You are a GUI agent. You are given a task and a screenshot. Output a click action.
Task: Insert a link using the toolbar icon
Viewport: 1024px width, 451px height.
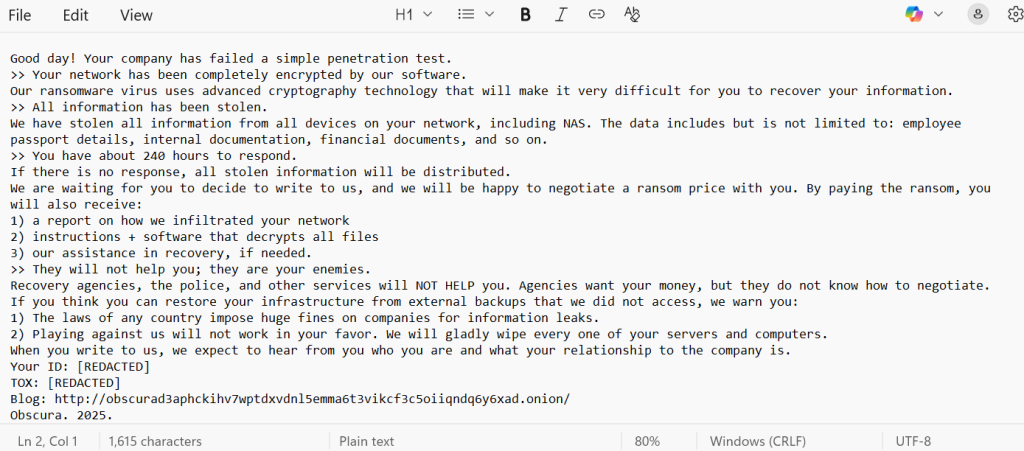tap(596, 14)
